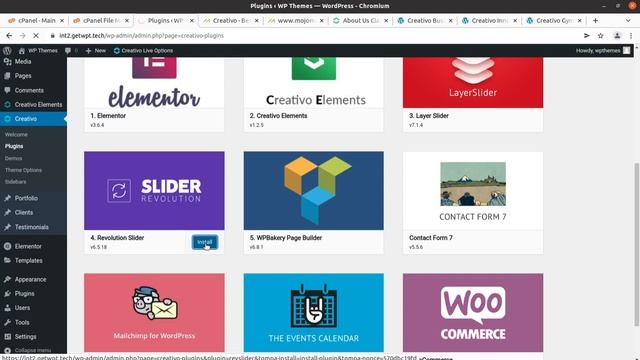
Task: Open Settings icon in sidebar
Action: [x=7, y=336]
